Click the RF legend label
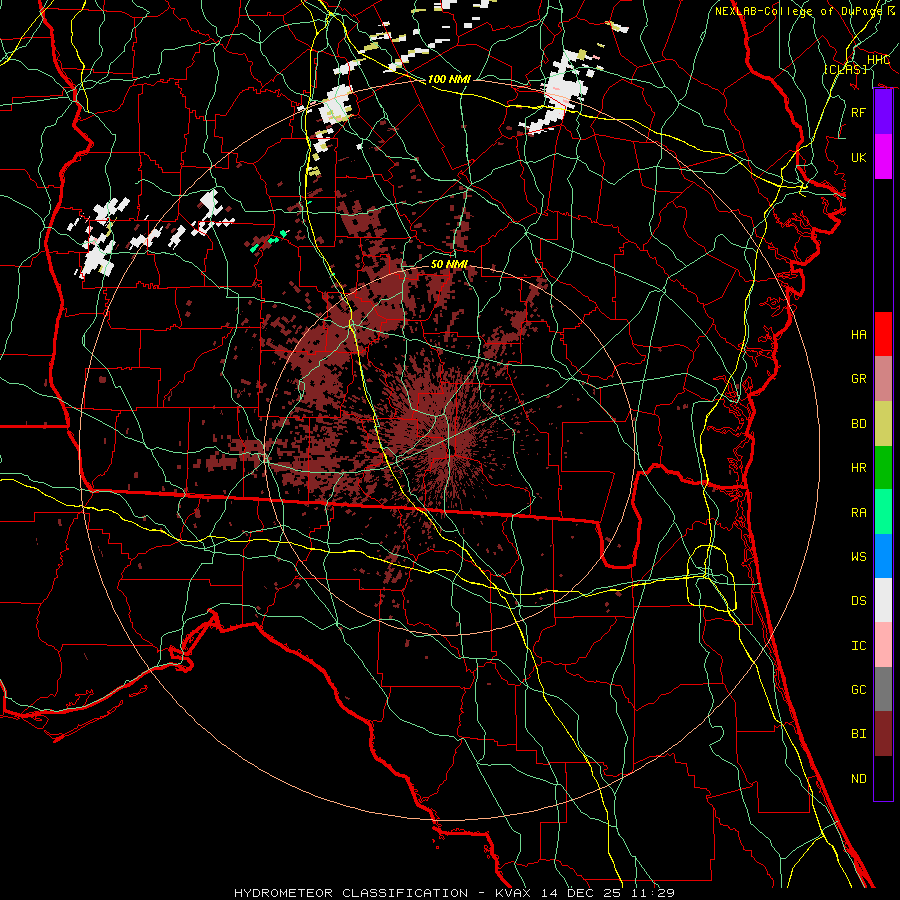 pos(859,112)
